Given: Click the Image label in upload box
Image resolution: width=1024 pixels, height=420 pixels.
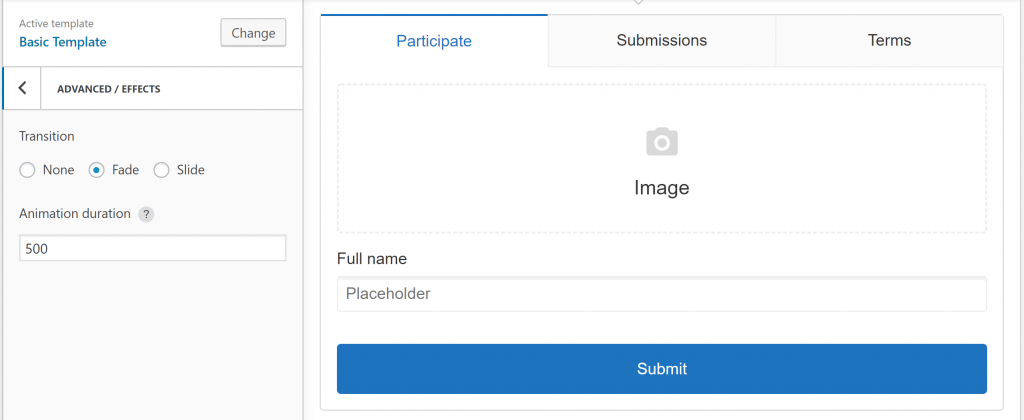Looking at the screenshot, I should 662,188.
